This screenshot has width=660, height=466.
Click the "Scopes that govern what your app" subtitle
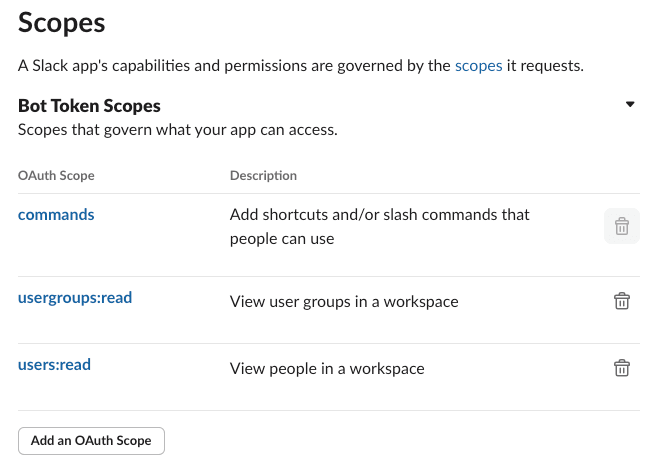coord(178,130)
